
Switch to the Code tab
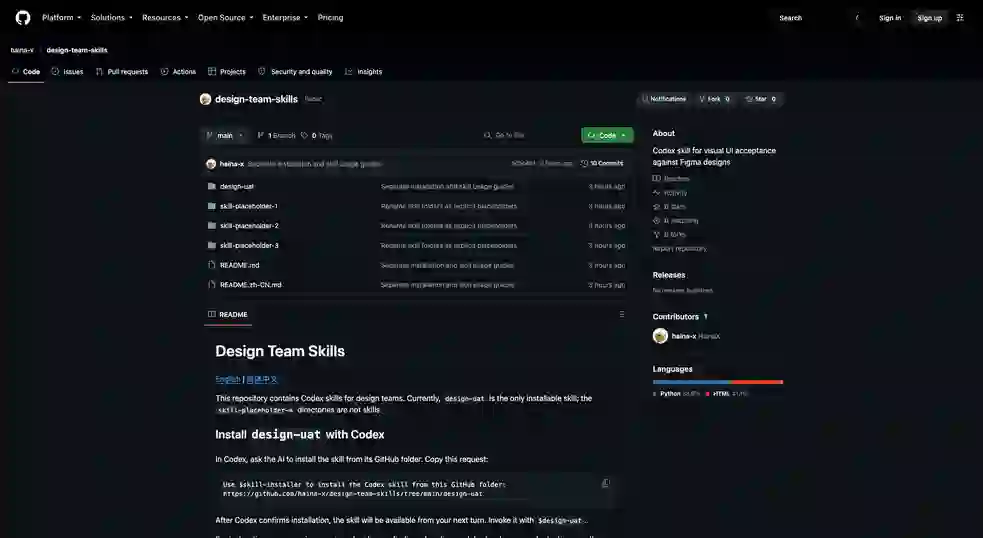pyautogui.click(x=26, y=71)
